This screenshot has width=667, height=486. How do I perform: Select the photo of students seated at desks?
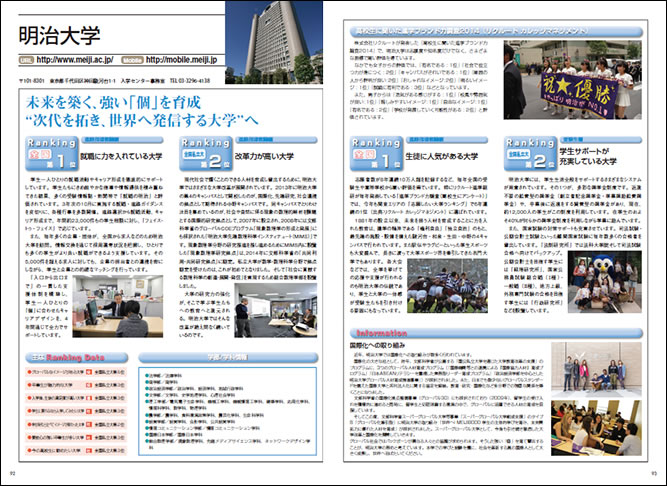click(596, 428)
